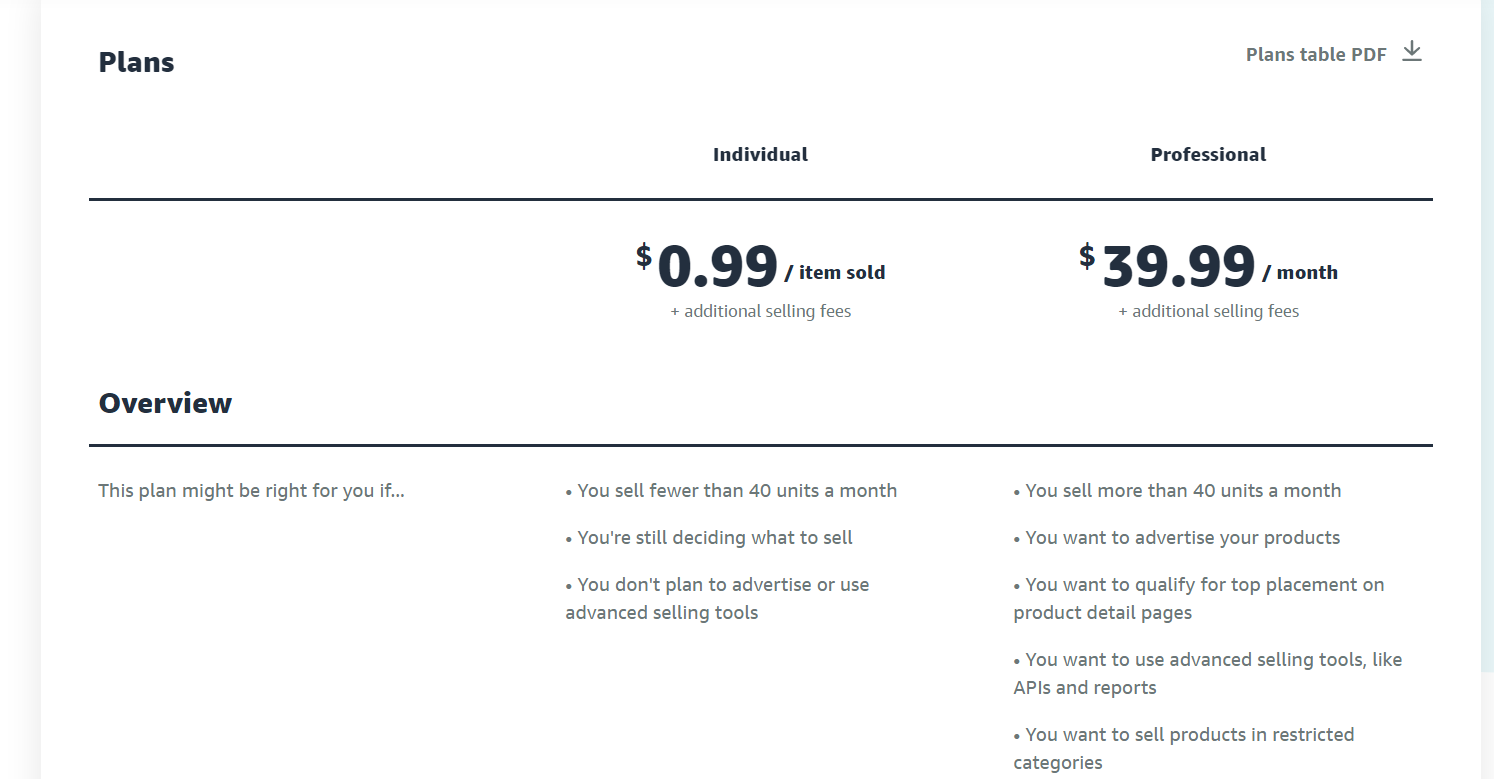
Task: Click the Overview section heading
Action: pos(165,403)
